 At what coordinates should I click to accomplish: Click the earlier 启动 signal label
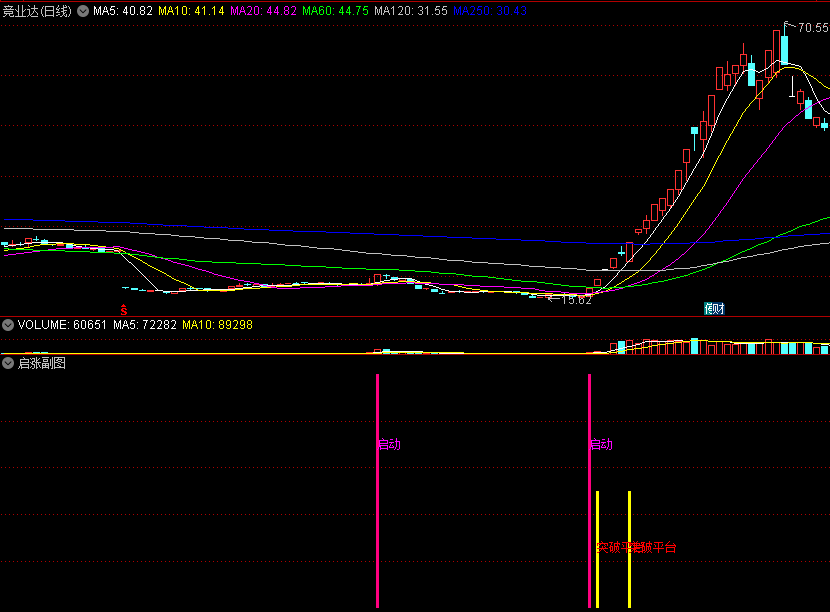[x=389, y=444]
